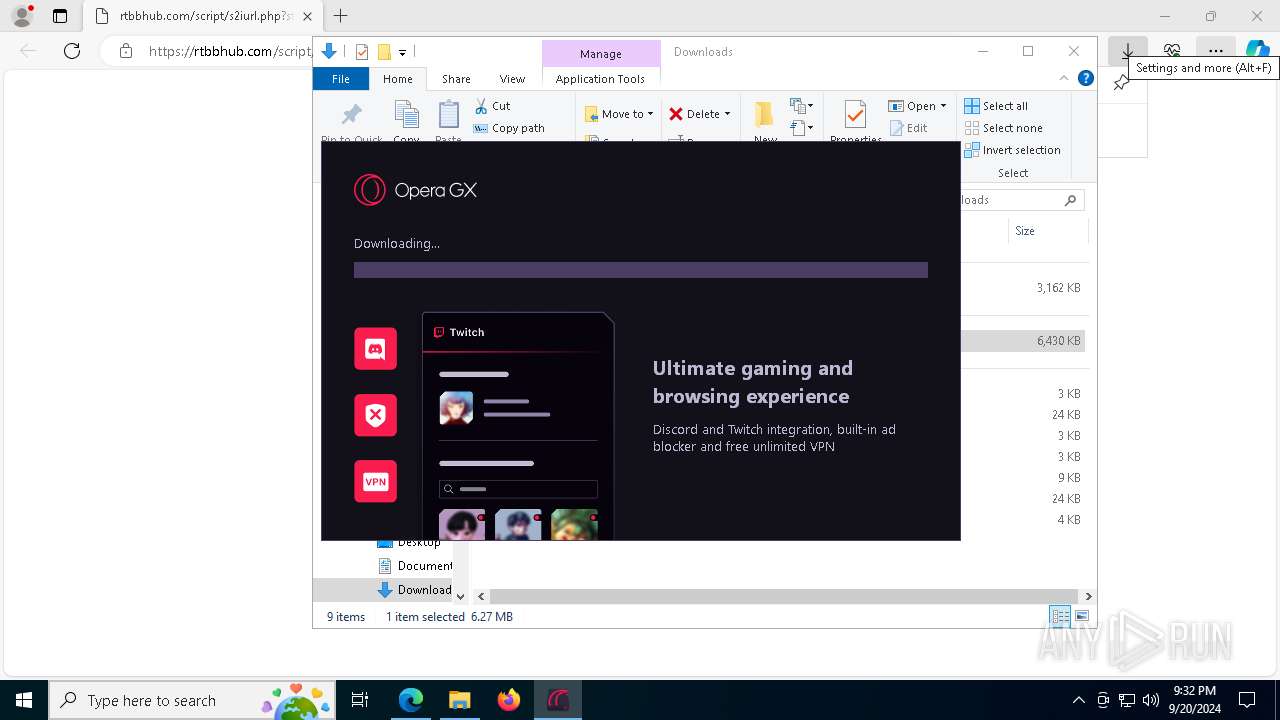The height and width of the screenshot is (720, 1280).
Task: Select Documents in the navigation pane
Action: [x=415, y=566]
